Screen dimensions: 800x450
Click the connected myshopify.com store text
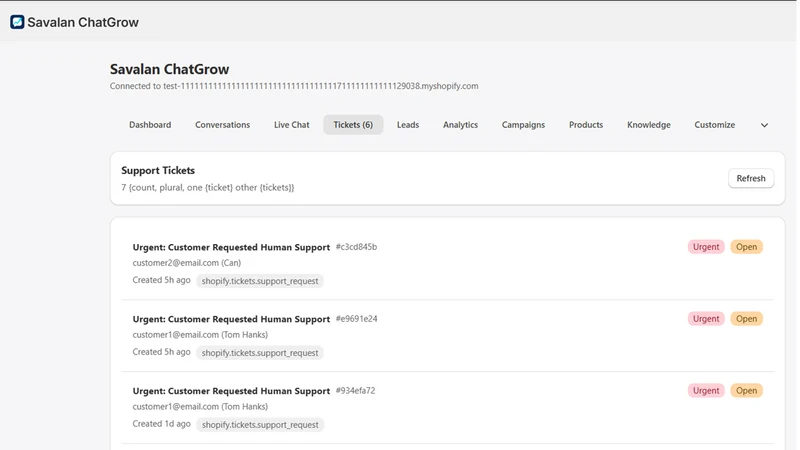click(294, 86)
